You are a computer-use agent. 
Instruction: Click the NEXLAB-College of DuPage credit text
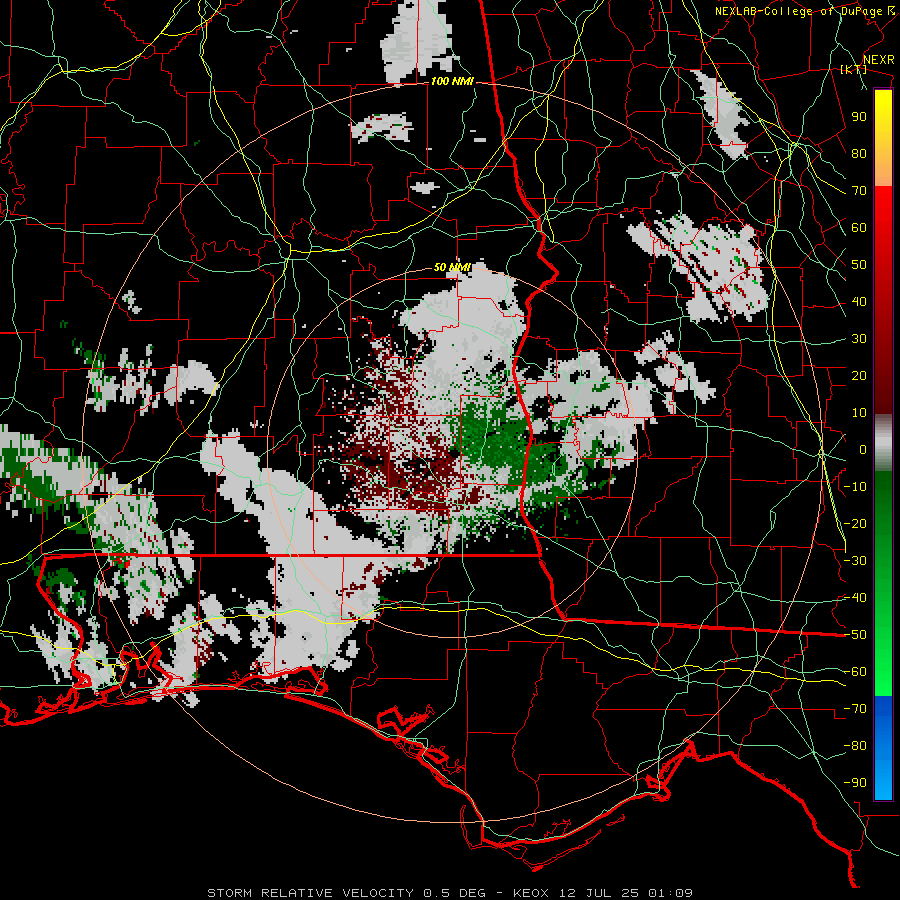(800, 11)
